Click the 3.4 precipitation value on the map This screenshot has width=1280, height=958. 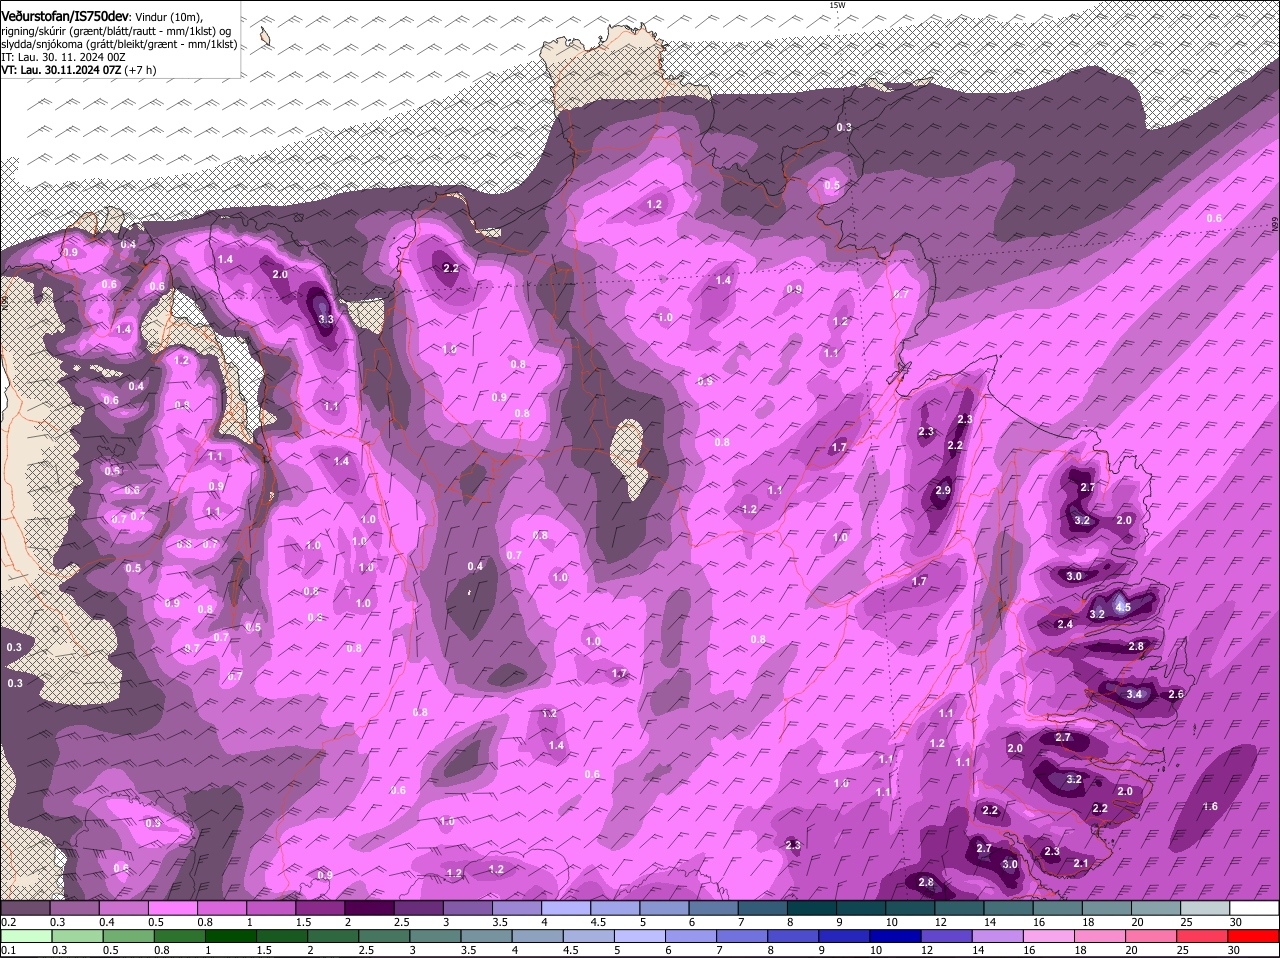coord(1134,694)
